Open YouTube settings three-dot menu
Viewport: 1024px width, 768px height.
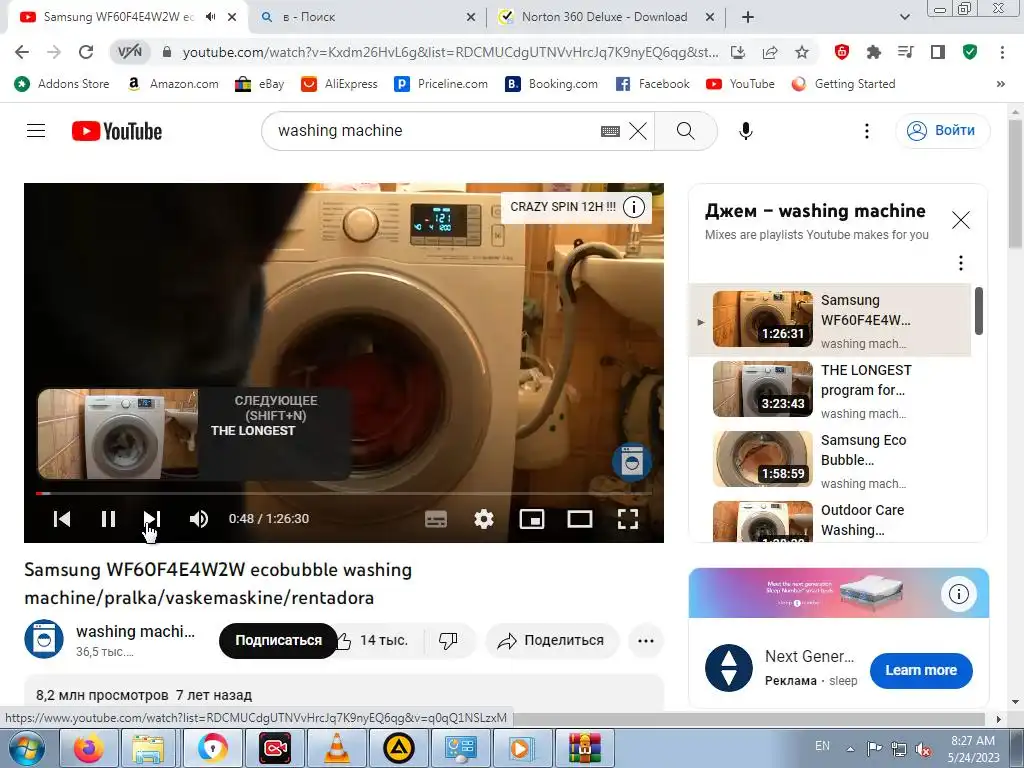(867, 131)
